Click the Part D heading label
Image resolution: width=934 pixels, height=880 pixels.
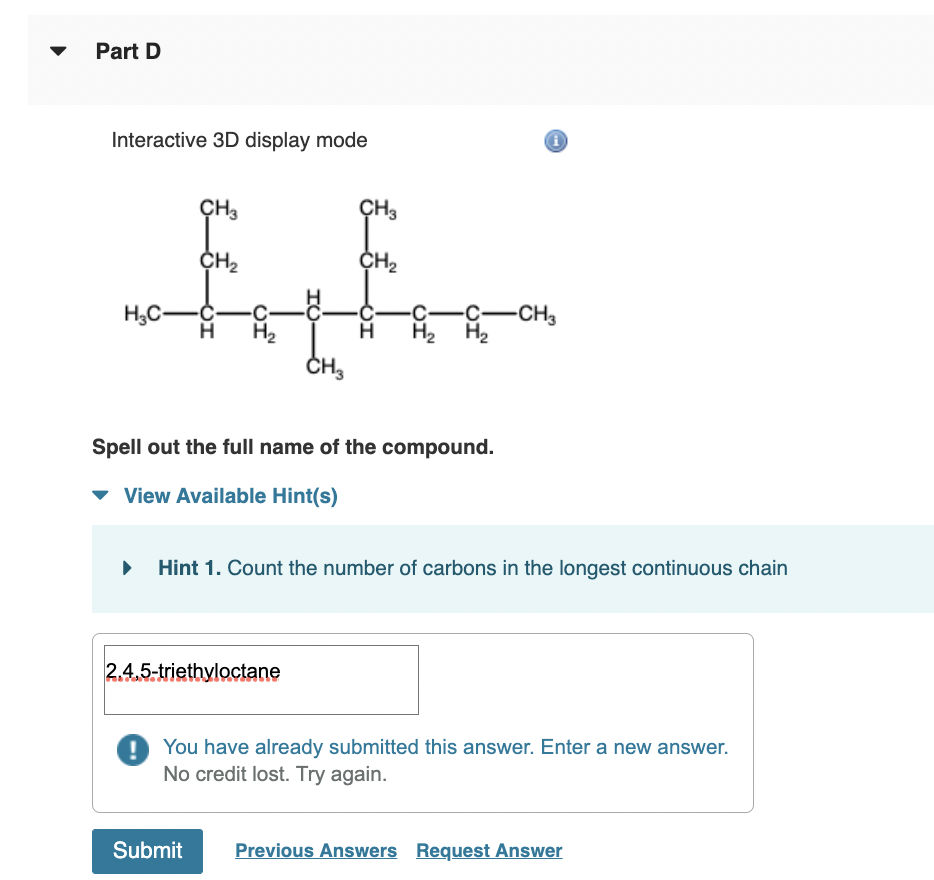coord(126,51)
